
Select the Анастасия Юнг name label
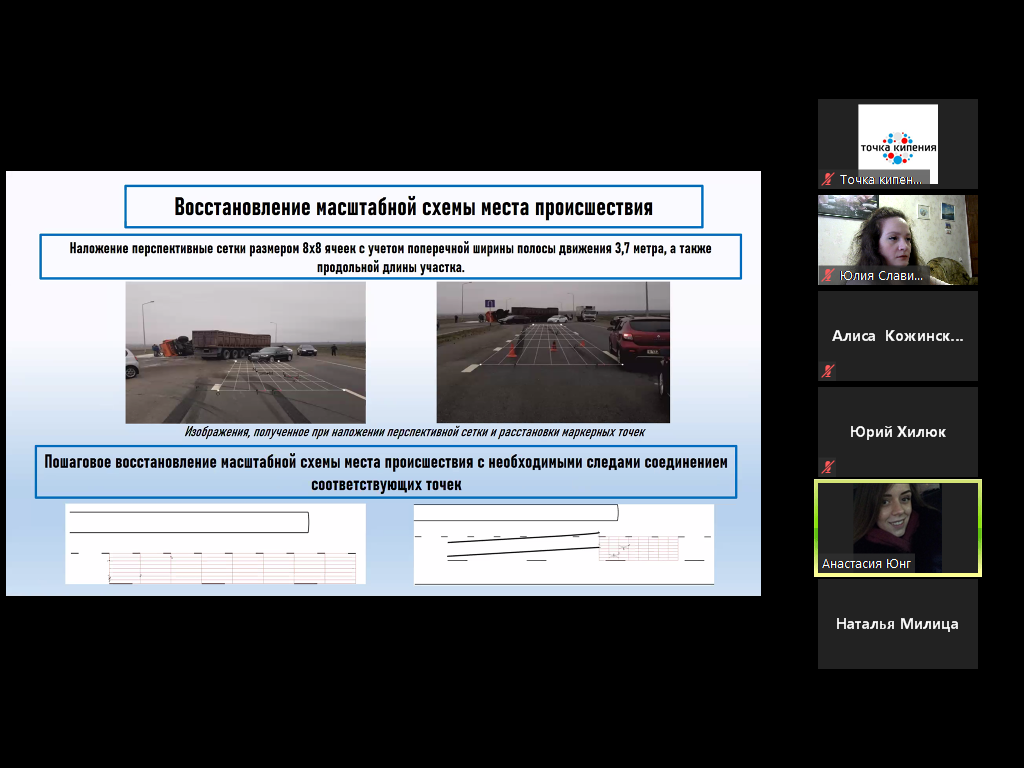867,564
